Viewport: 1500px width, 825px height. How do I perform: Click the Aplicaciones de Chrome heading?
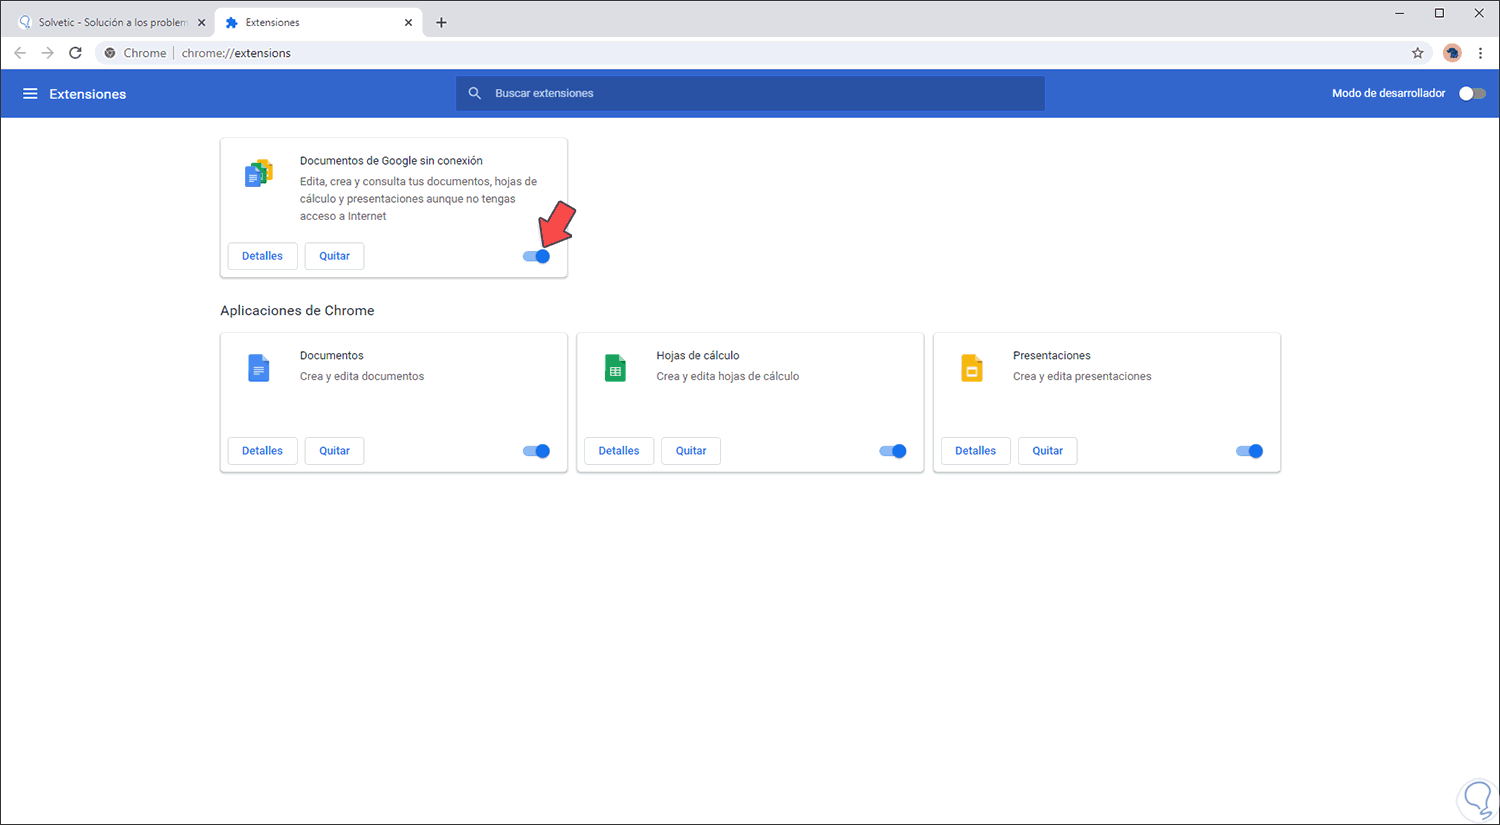297,311
